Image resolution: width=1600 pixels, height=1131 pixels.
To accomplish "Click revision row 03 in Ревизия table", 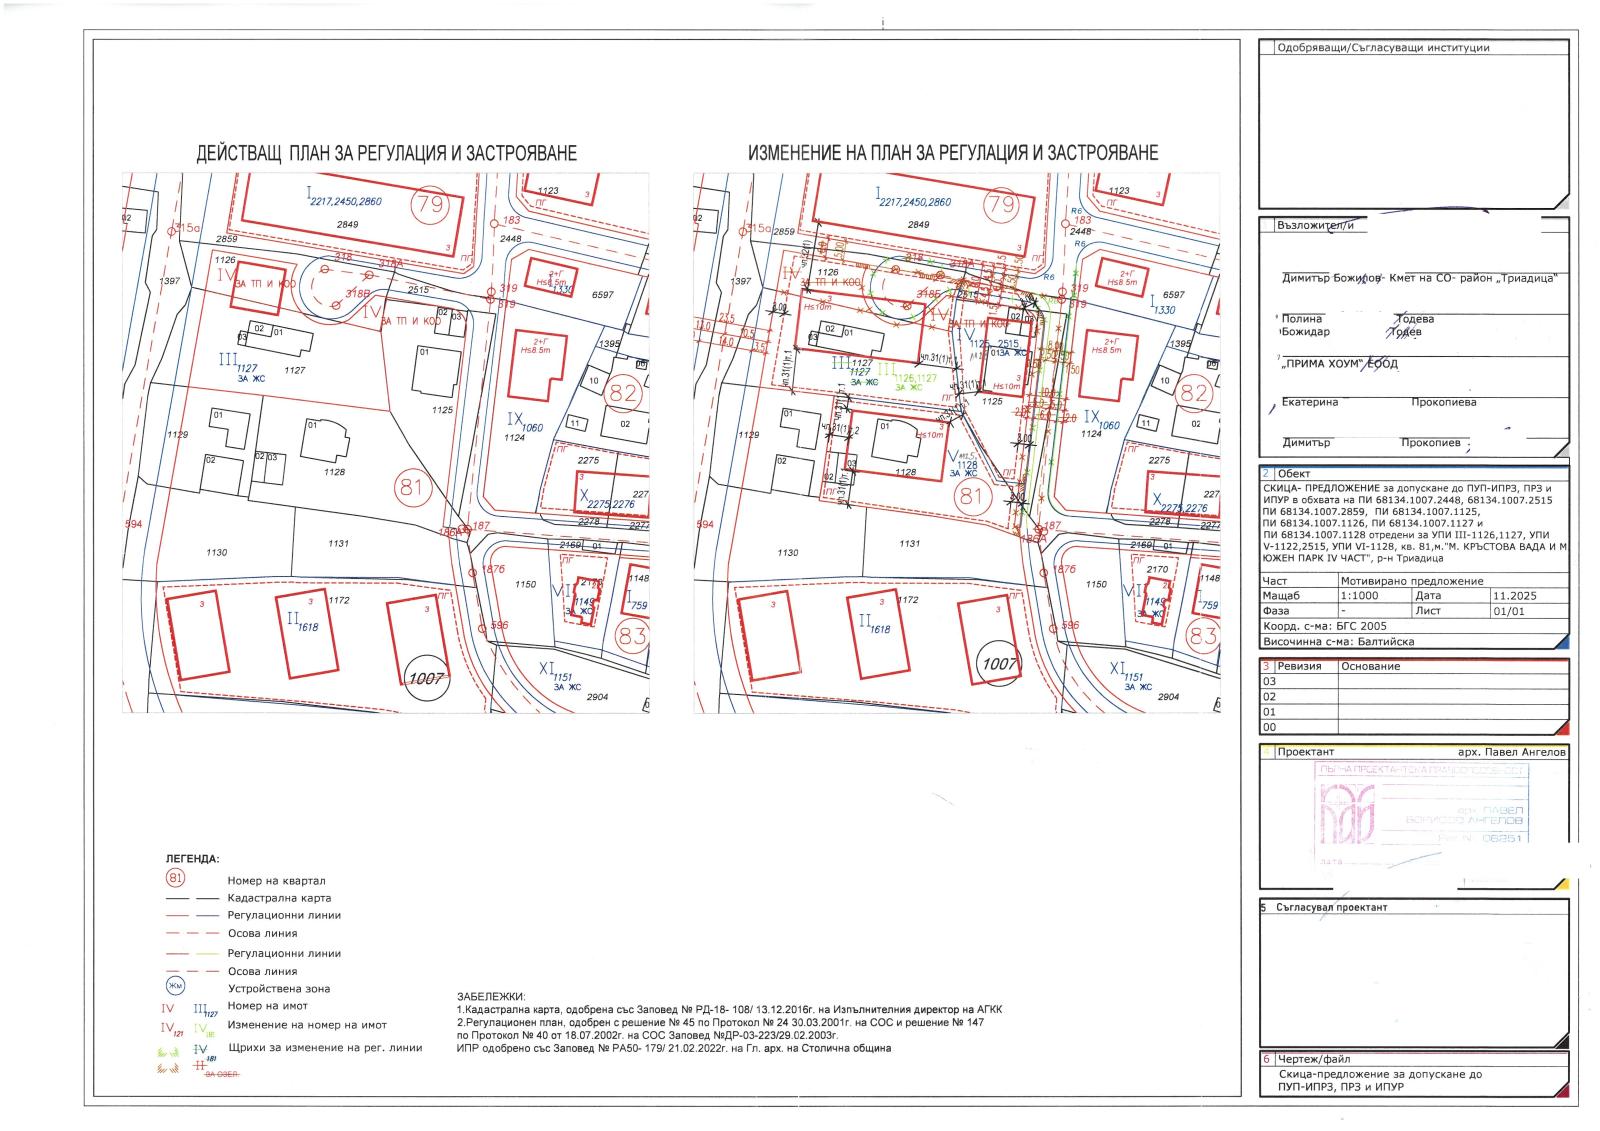I will [x=1298, y=681].
